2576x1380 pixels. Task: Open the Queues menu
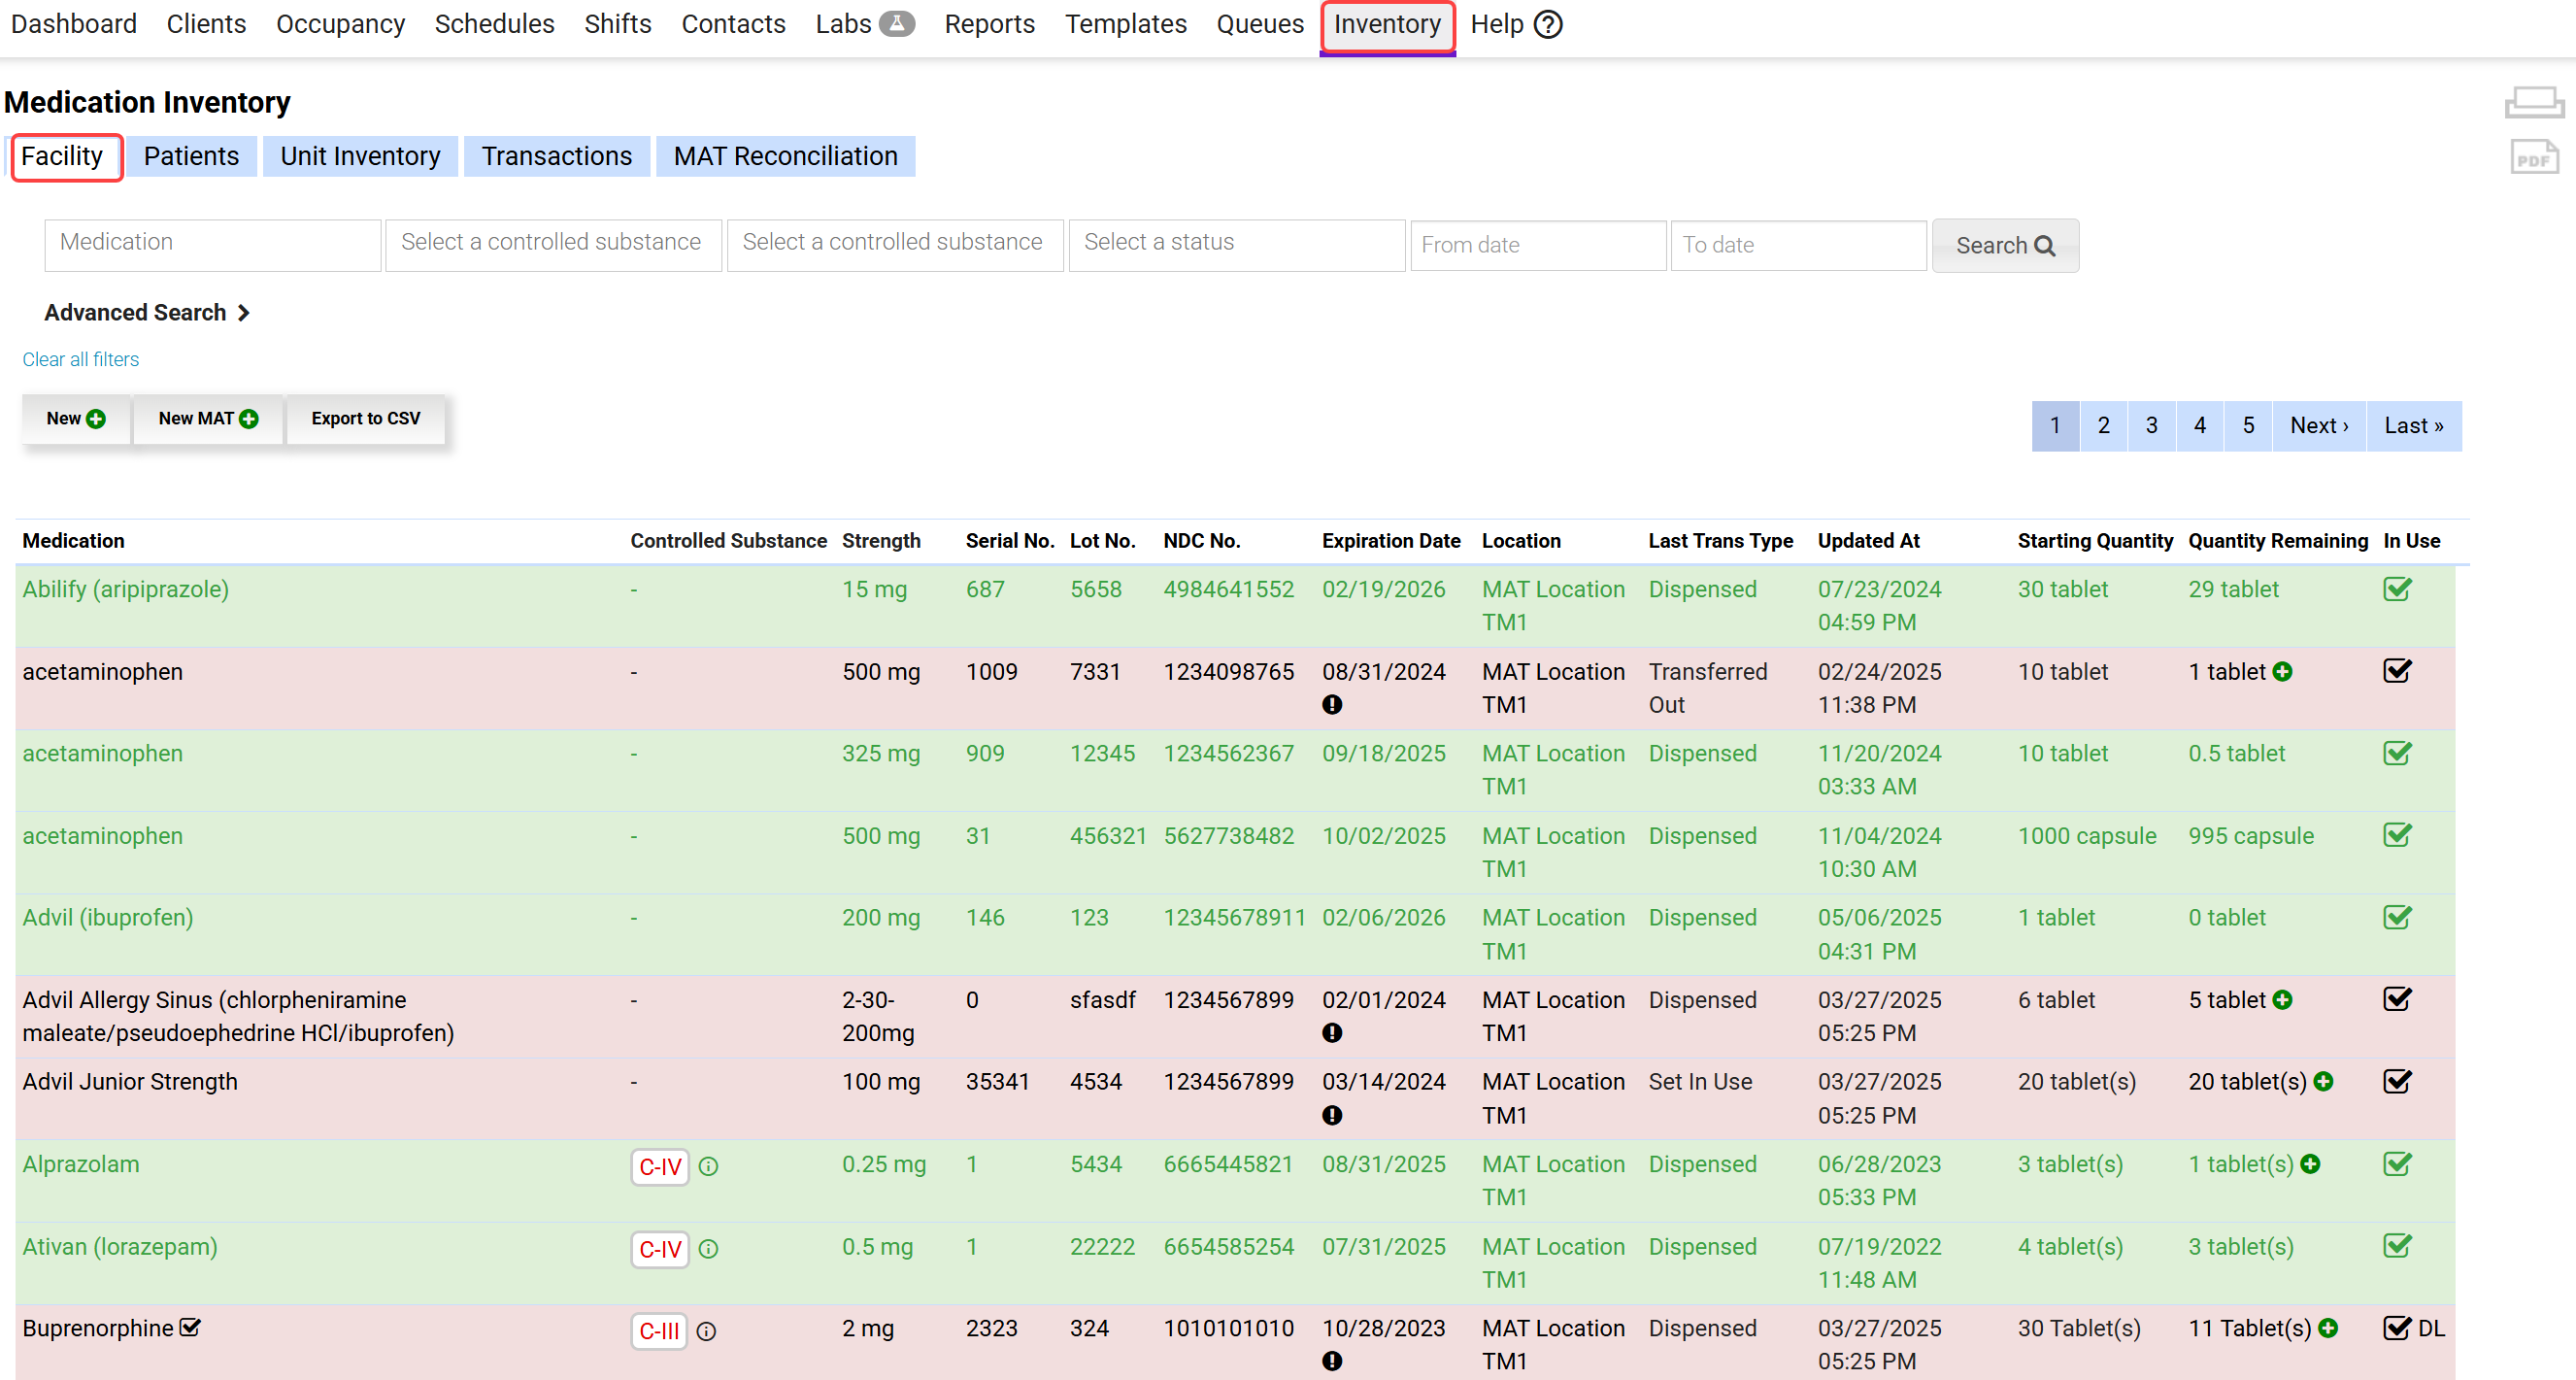(1260, 24)
